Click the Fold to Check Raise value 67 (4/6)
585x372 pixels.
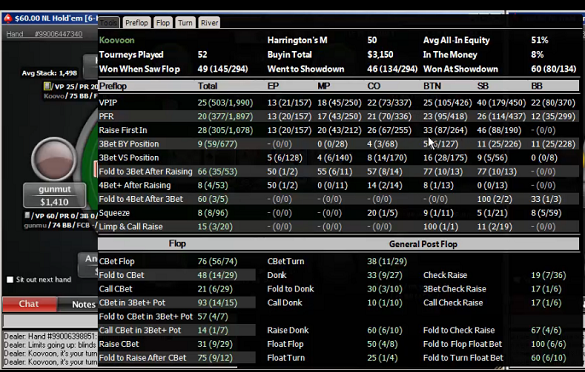[546, 331]
